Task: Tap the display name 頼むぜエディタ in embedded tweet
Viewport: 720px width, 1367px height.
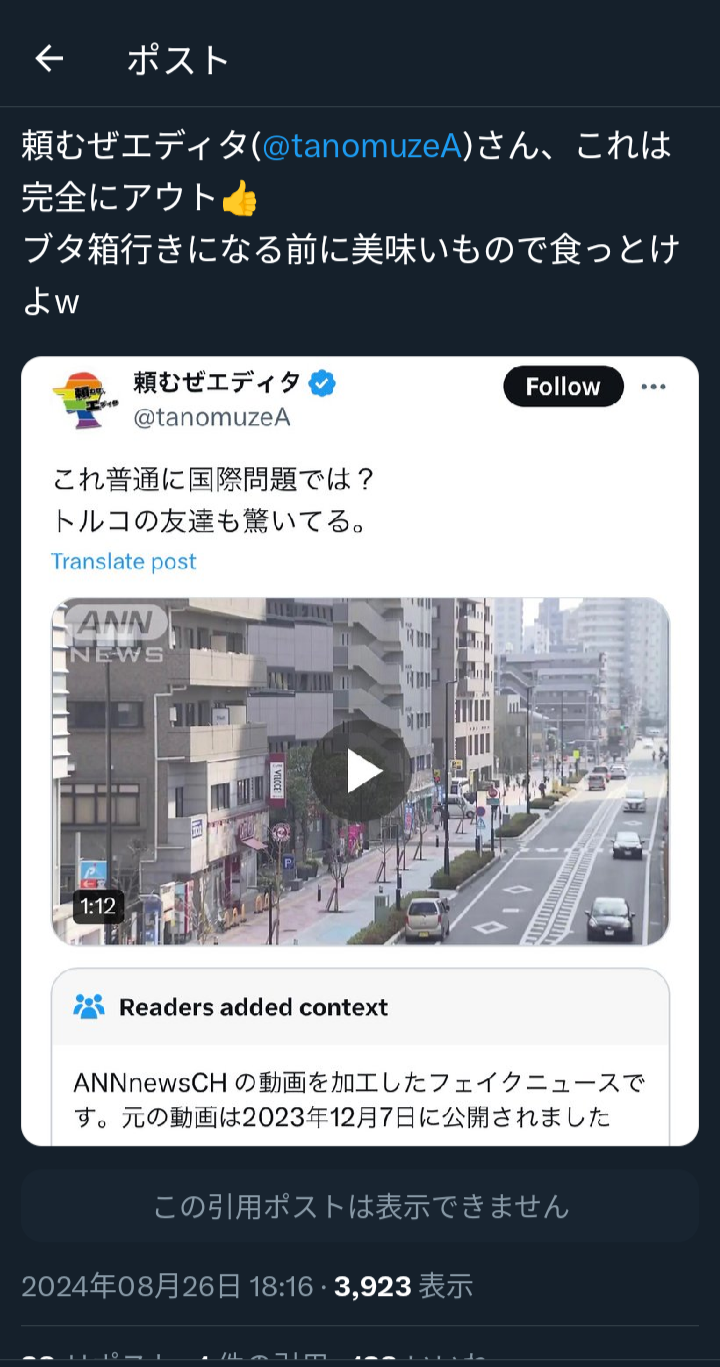Action: [216, 382]
